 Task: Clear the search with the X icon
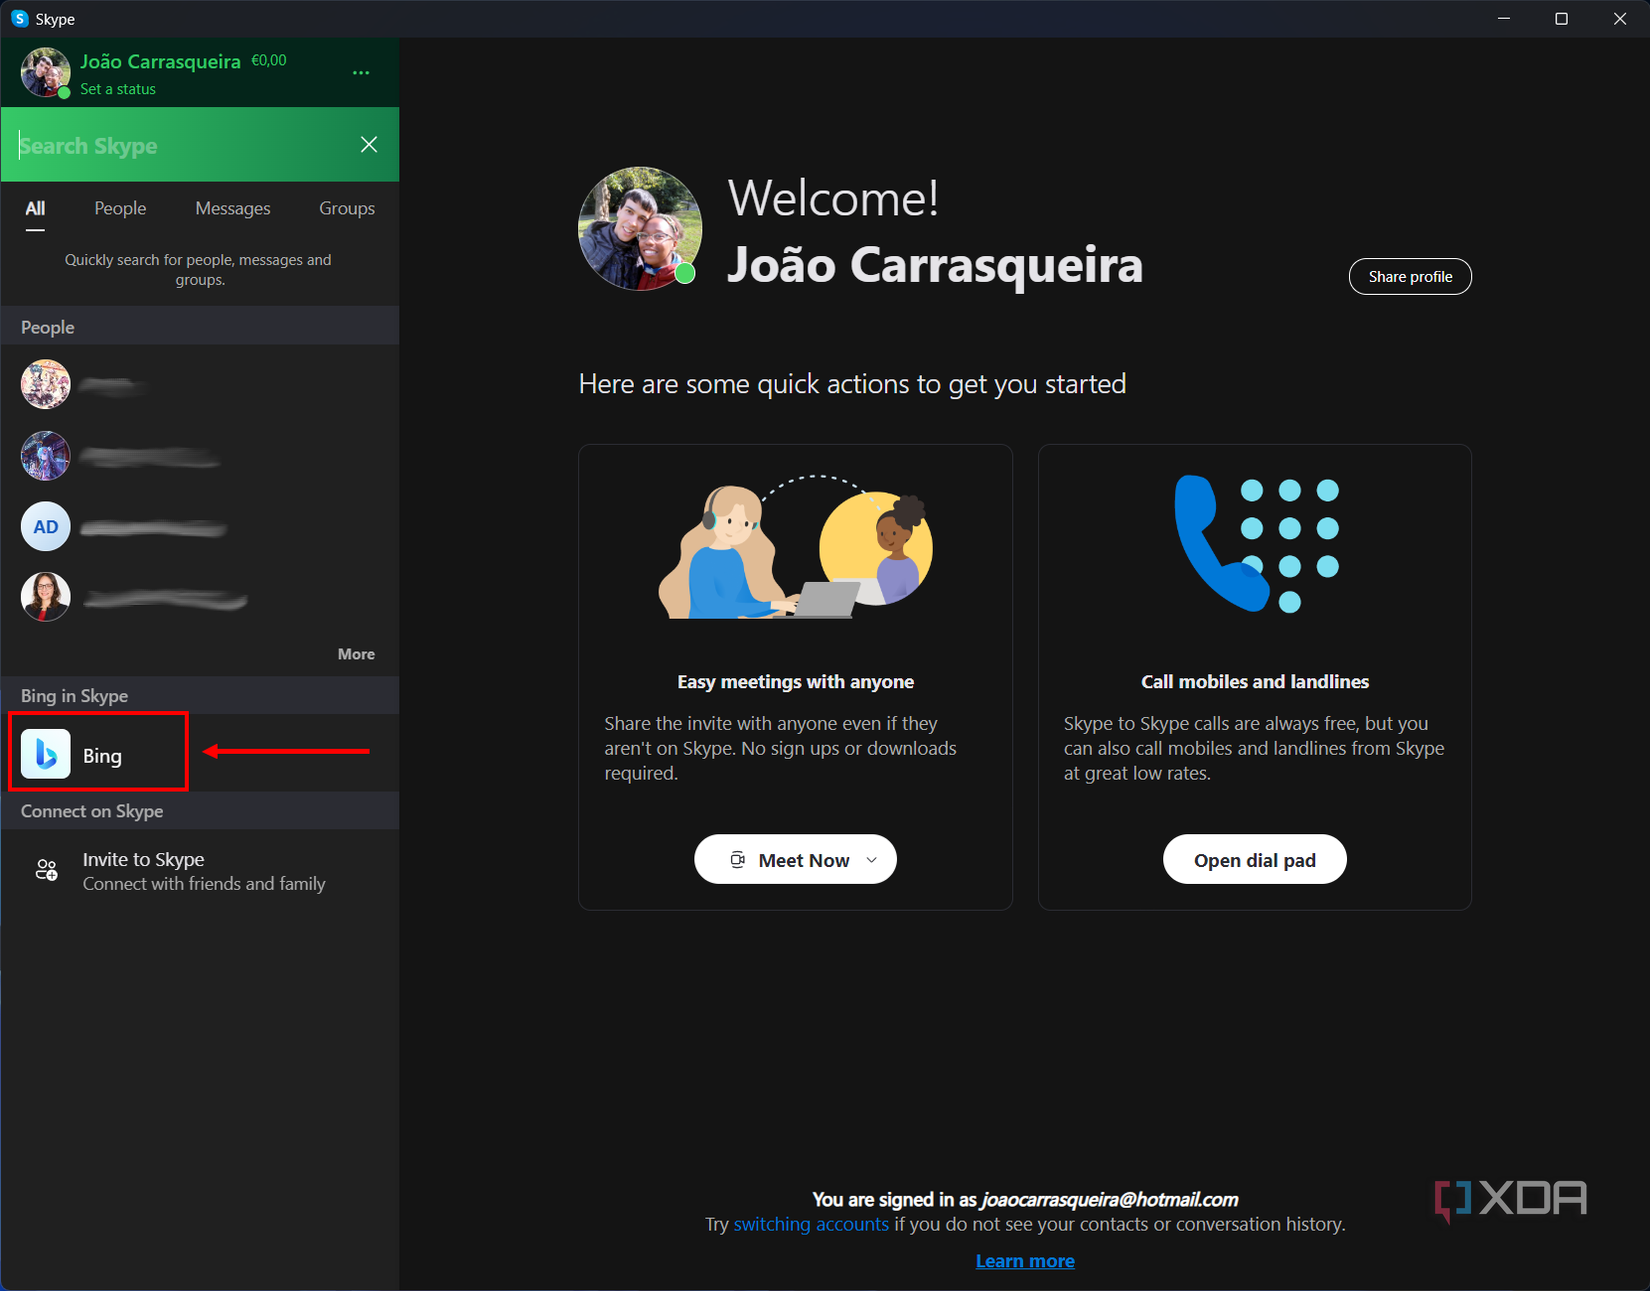(369, 145)
